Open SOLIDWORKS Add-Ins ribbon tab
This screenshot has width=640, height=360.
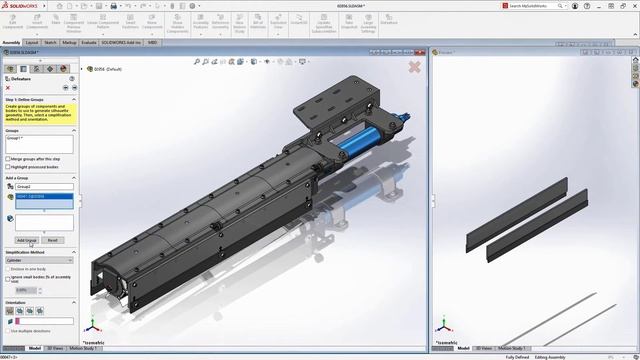pos(121,42)
